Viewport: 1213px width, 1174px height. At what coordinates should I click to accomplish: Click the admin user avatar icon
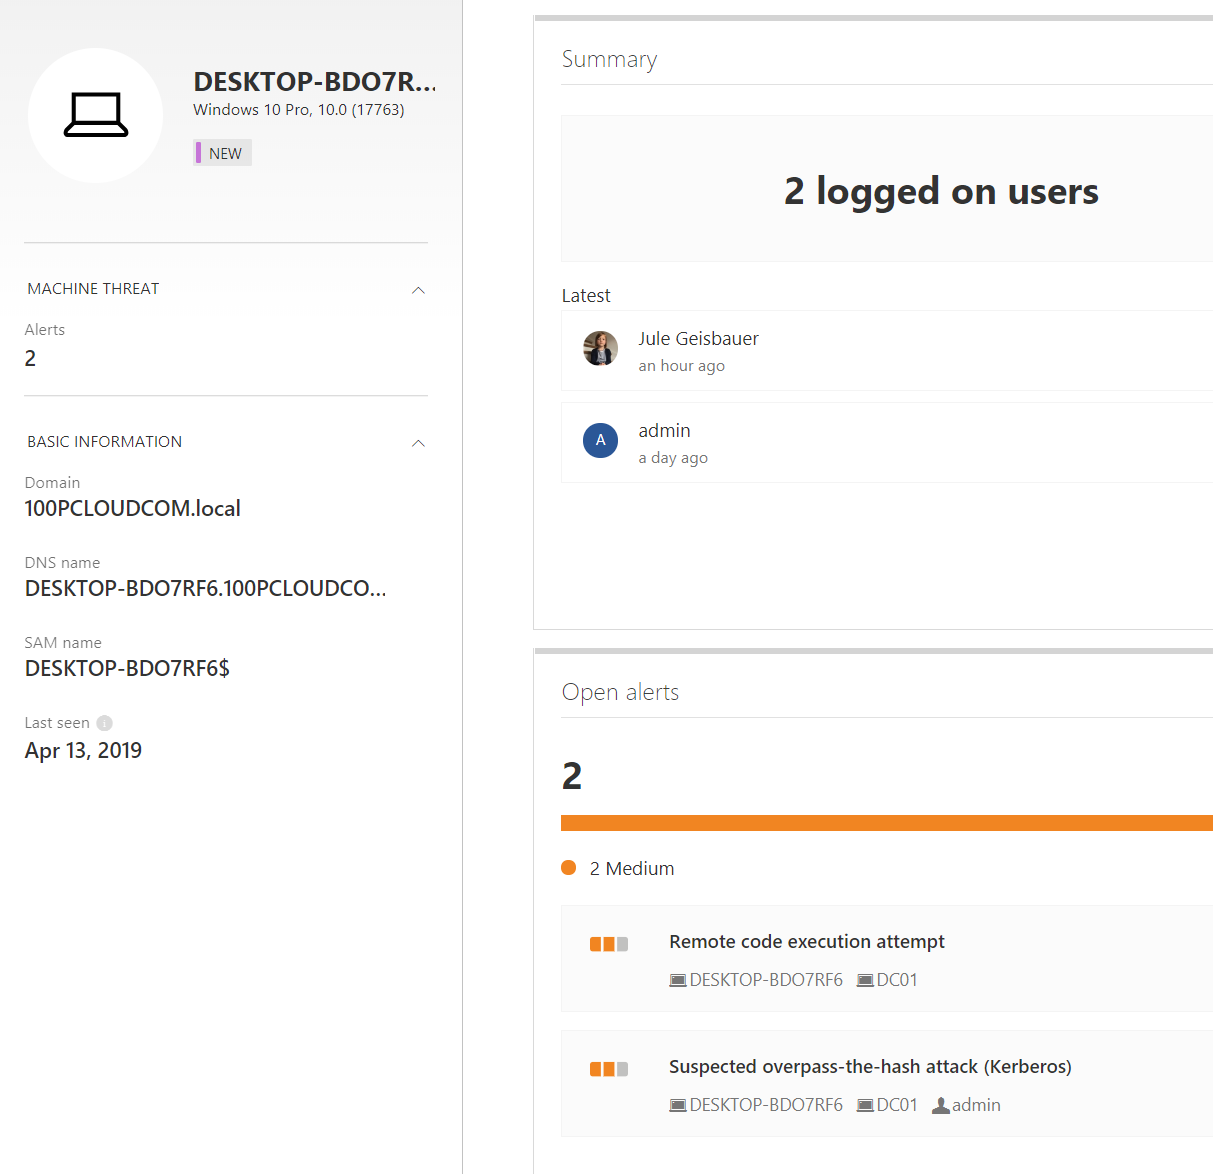[x=600, y=440]
